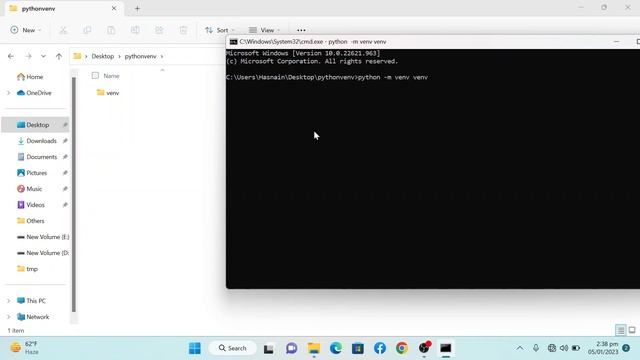Click the Delete trash icon in Explorer toolbar
The width and height of the screenshot is (640, 360).
tap(183, 30)
